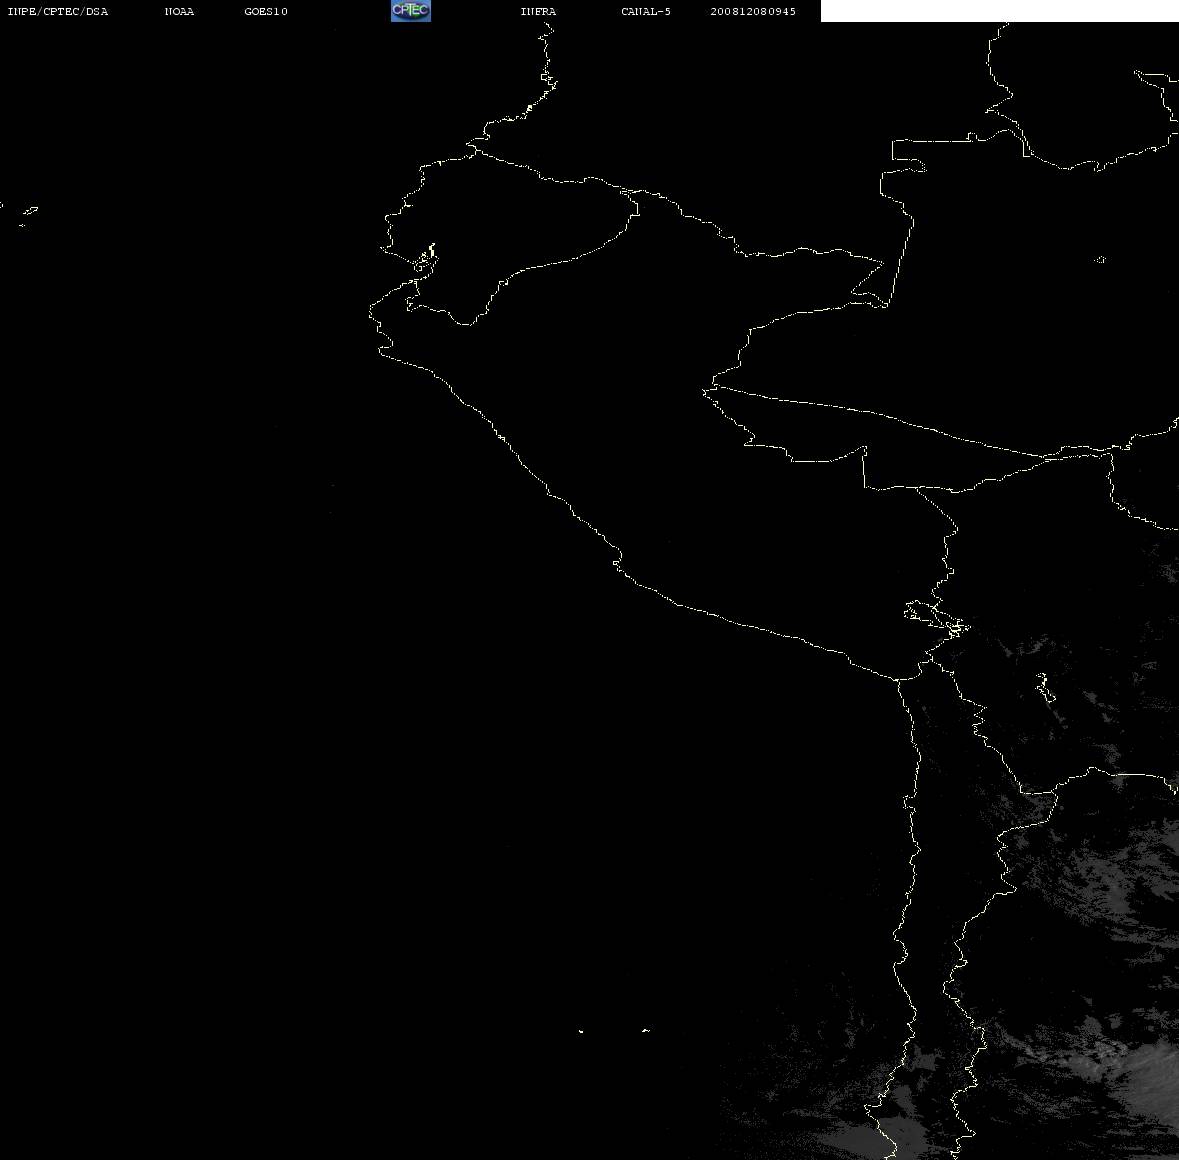Viewport: 1179px width, 1160px height.
Task: Click the "200812080945" timestamp
Action: (753, 11)
